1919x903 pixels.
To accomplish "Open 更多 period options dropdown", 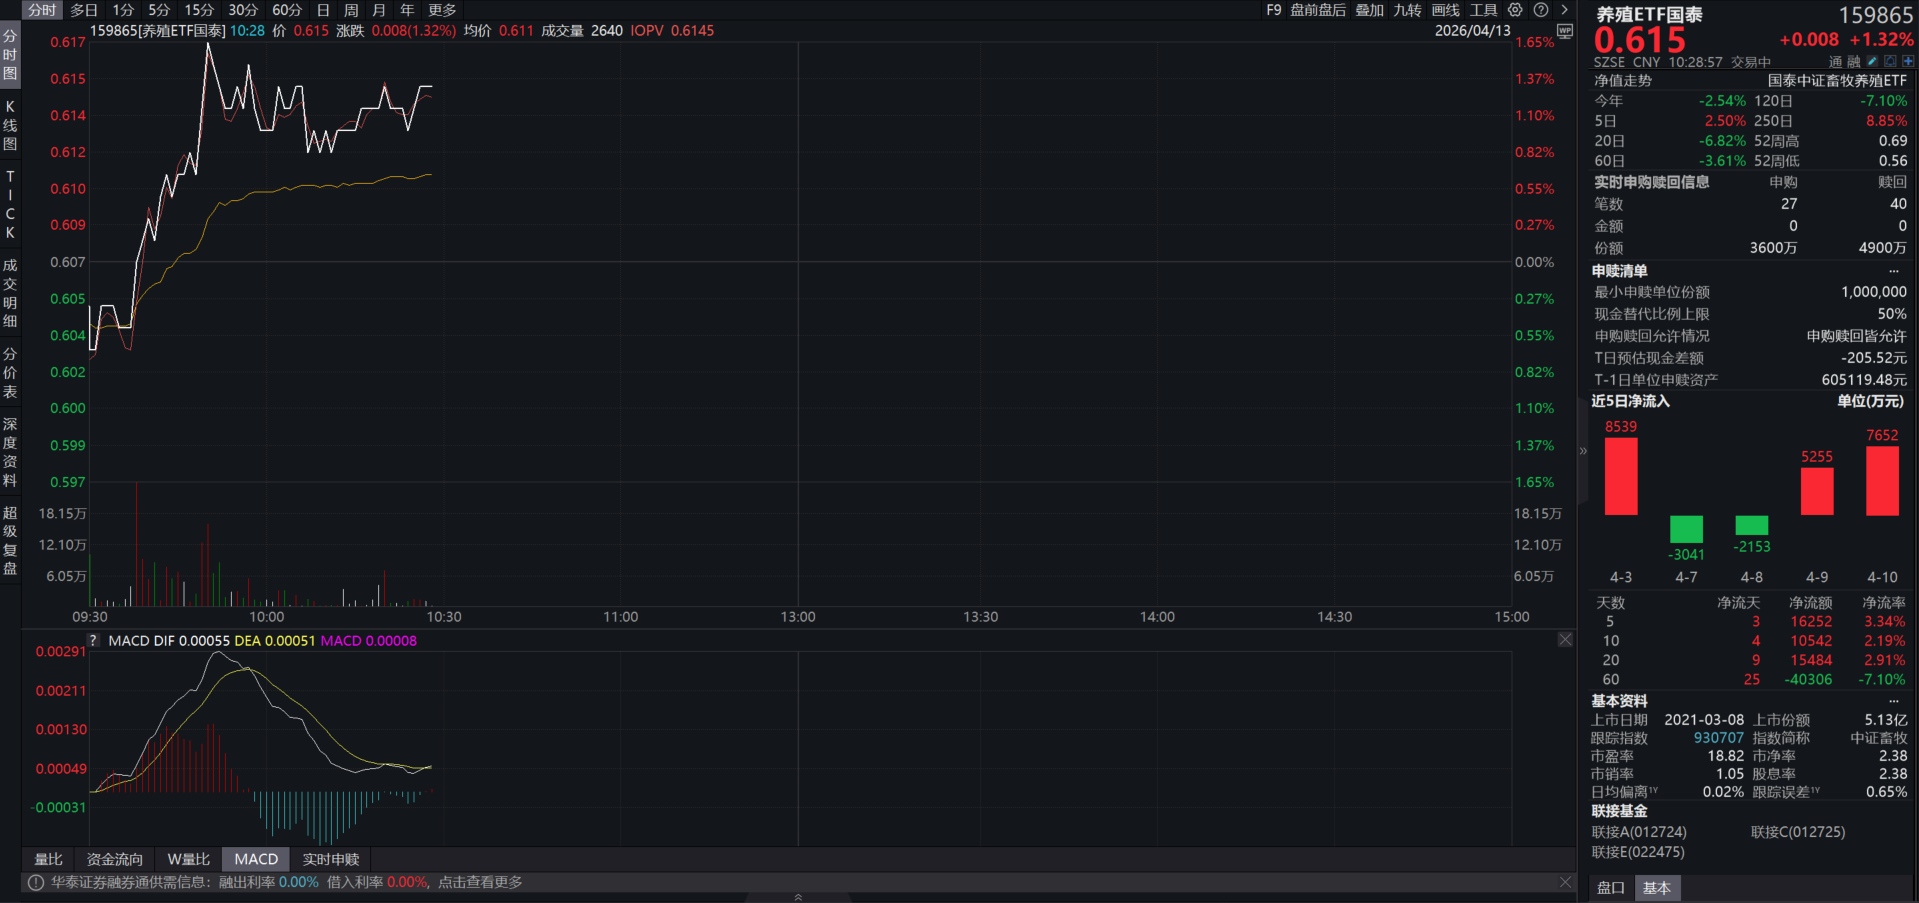I will pos(442,10).
